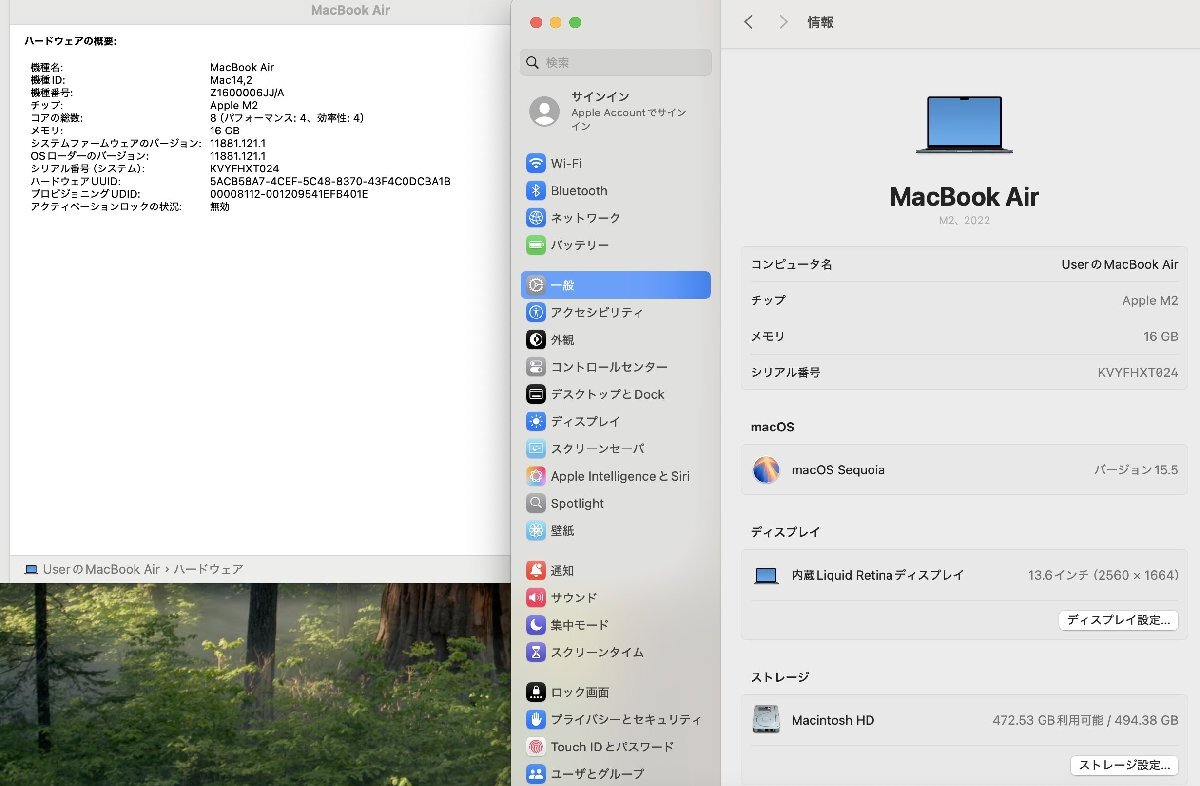The image size is (1200, 786).
Task: Open the アクセシビリティ icon
Action: point(536,312)
